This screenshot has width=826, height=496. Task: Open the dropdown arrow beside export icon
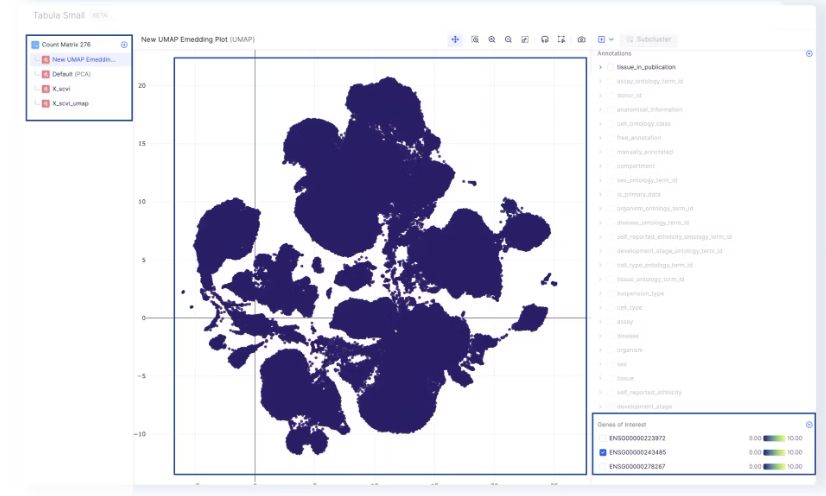pyautogui.click(x=611, y=39)
